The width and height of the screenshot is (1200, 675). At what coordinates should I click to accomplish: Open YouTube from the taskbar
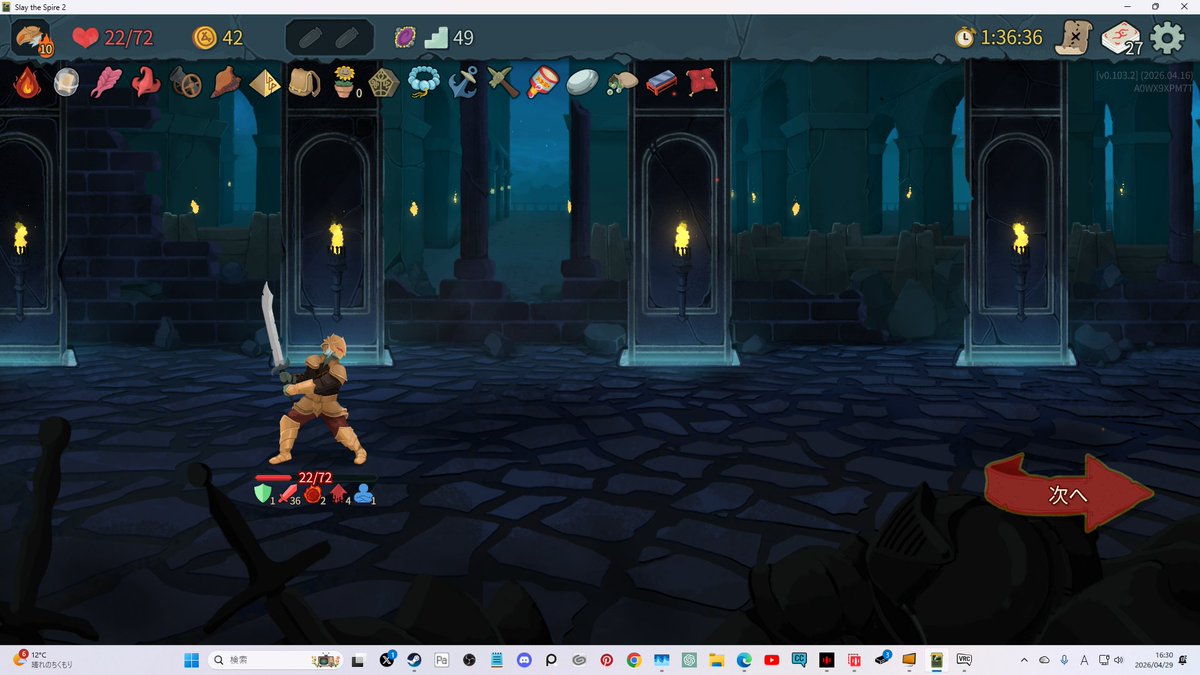771,660
